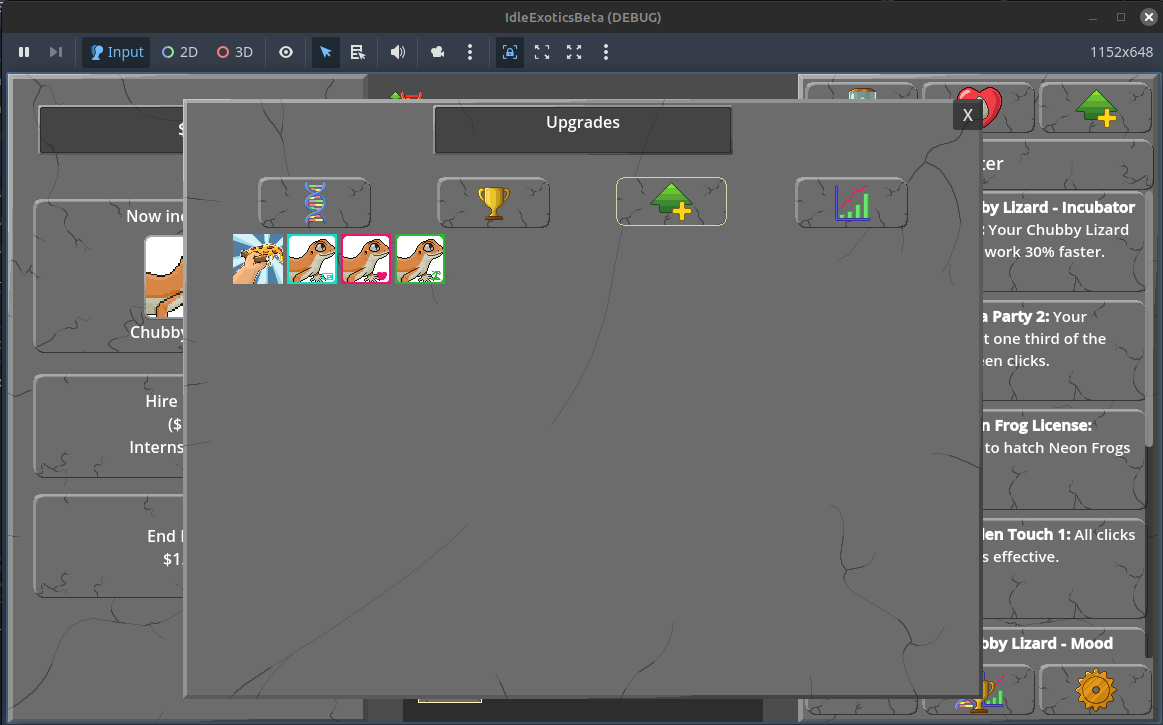Click the Upgrades title banner
Image resolution: width=1163 pixels, height=725 pixels.
[583, 130]
